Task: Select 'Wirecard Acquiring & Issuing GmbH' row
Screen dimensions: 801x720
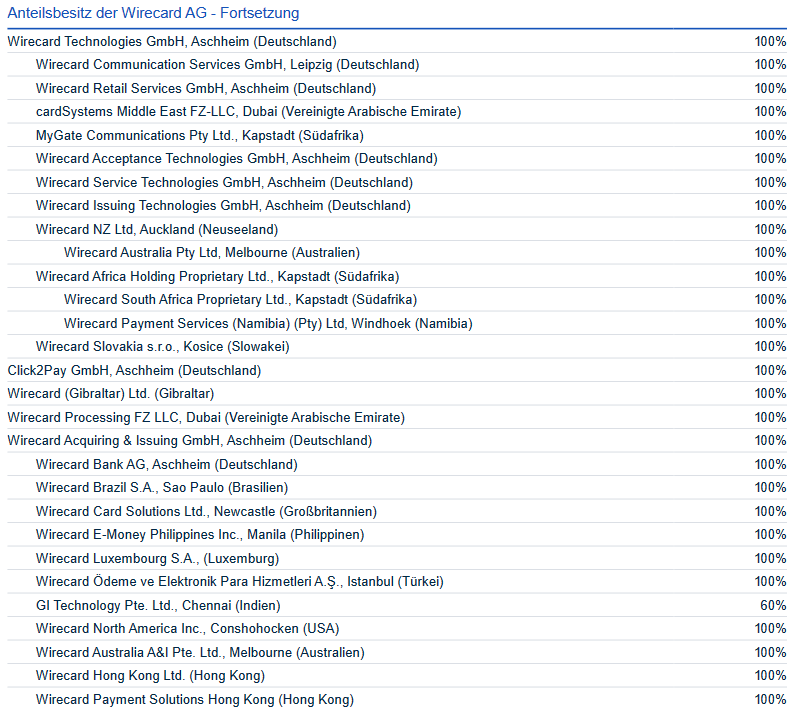Action: (397, 441)
